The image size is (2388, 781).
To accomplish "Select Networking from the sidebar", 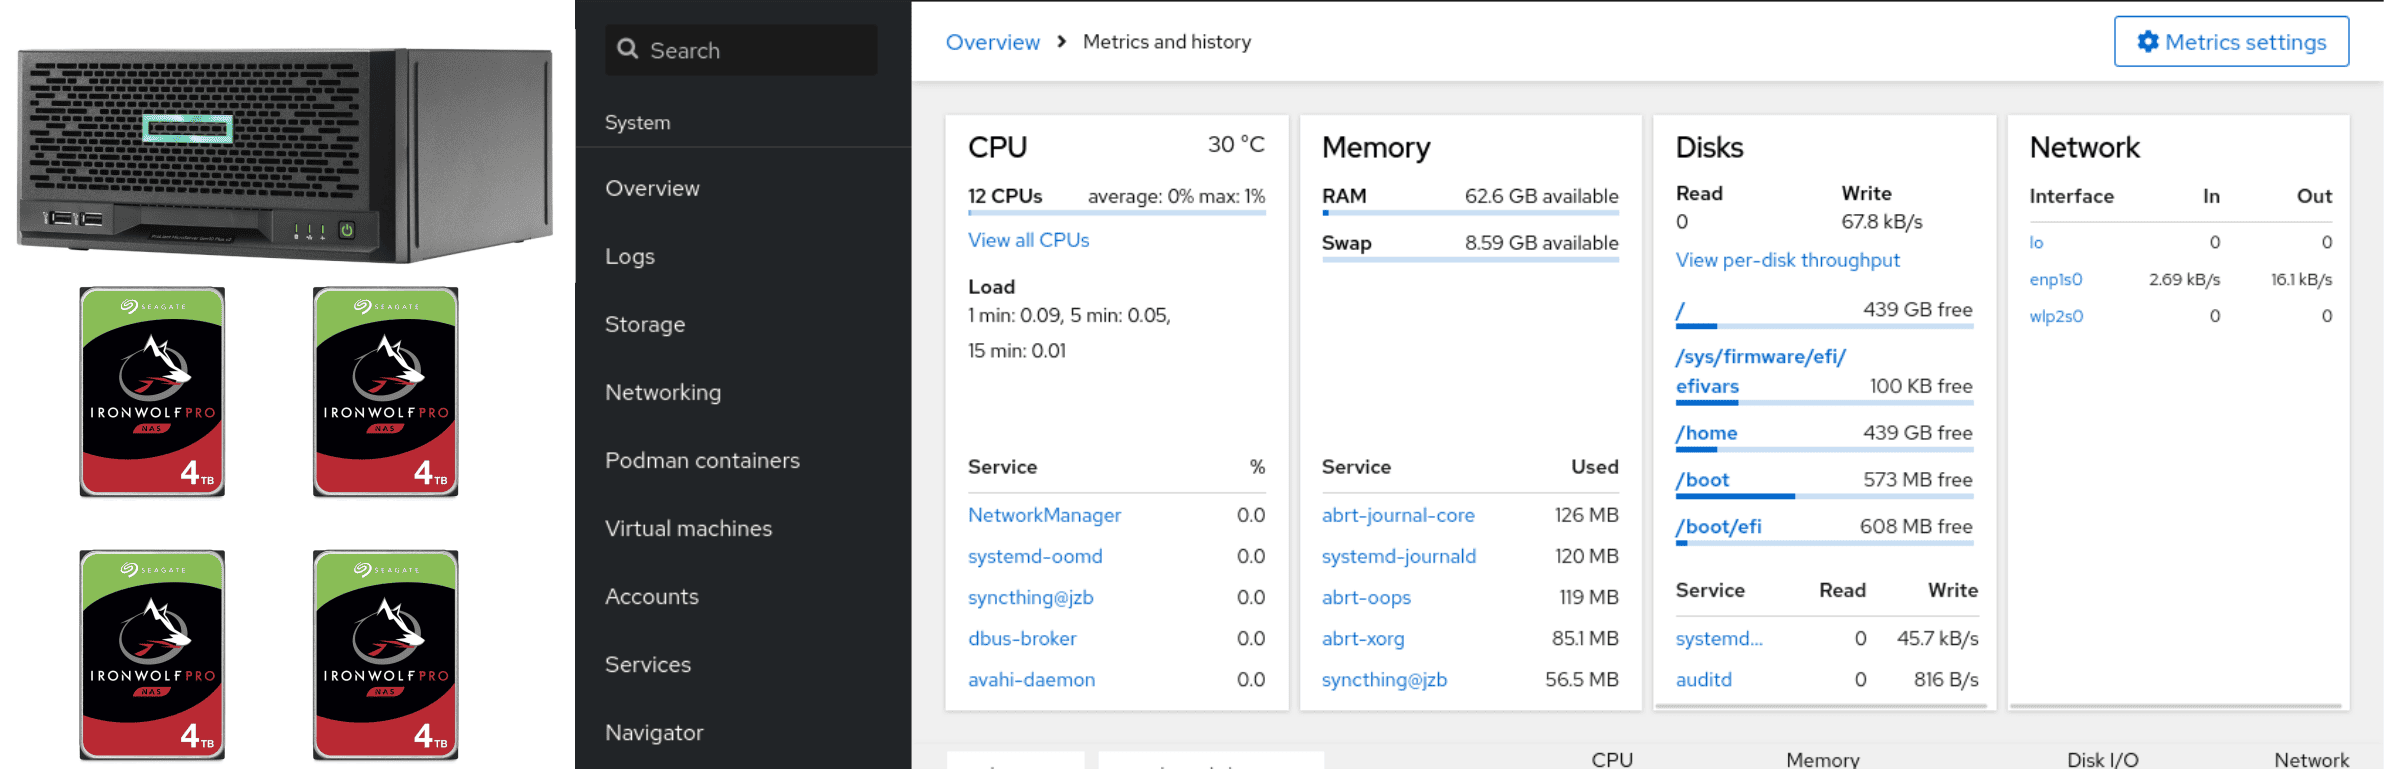I will tap(662, 393).
